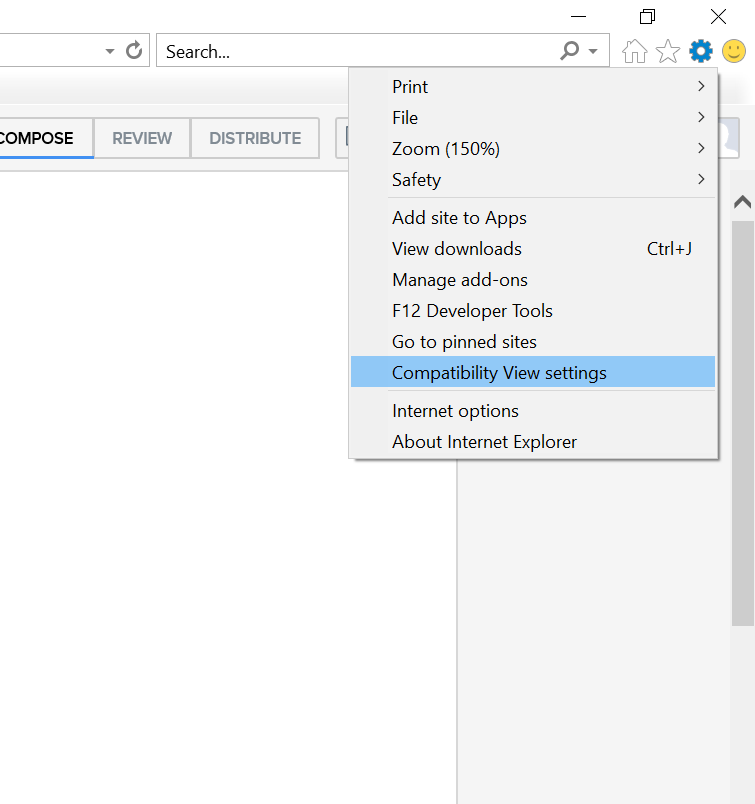755x804 pixels.
Task: Refresh the page with the reload icon
Action: tap(134, 50)
